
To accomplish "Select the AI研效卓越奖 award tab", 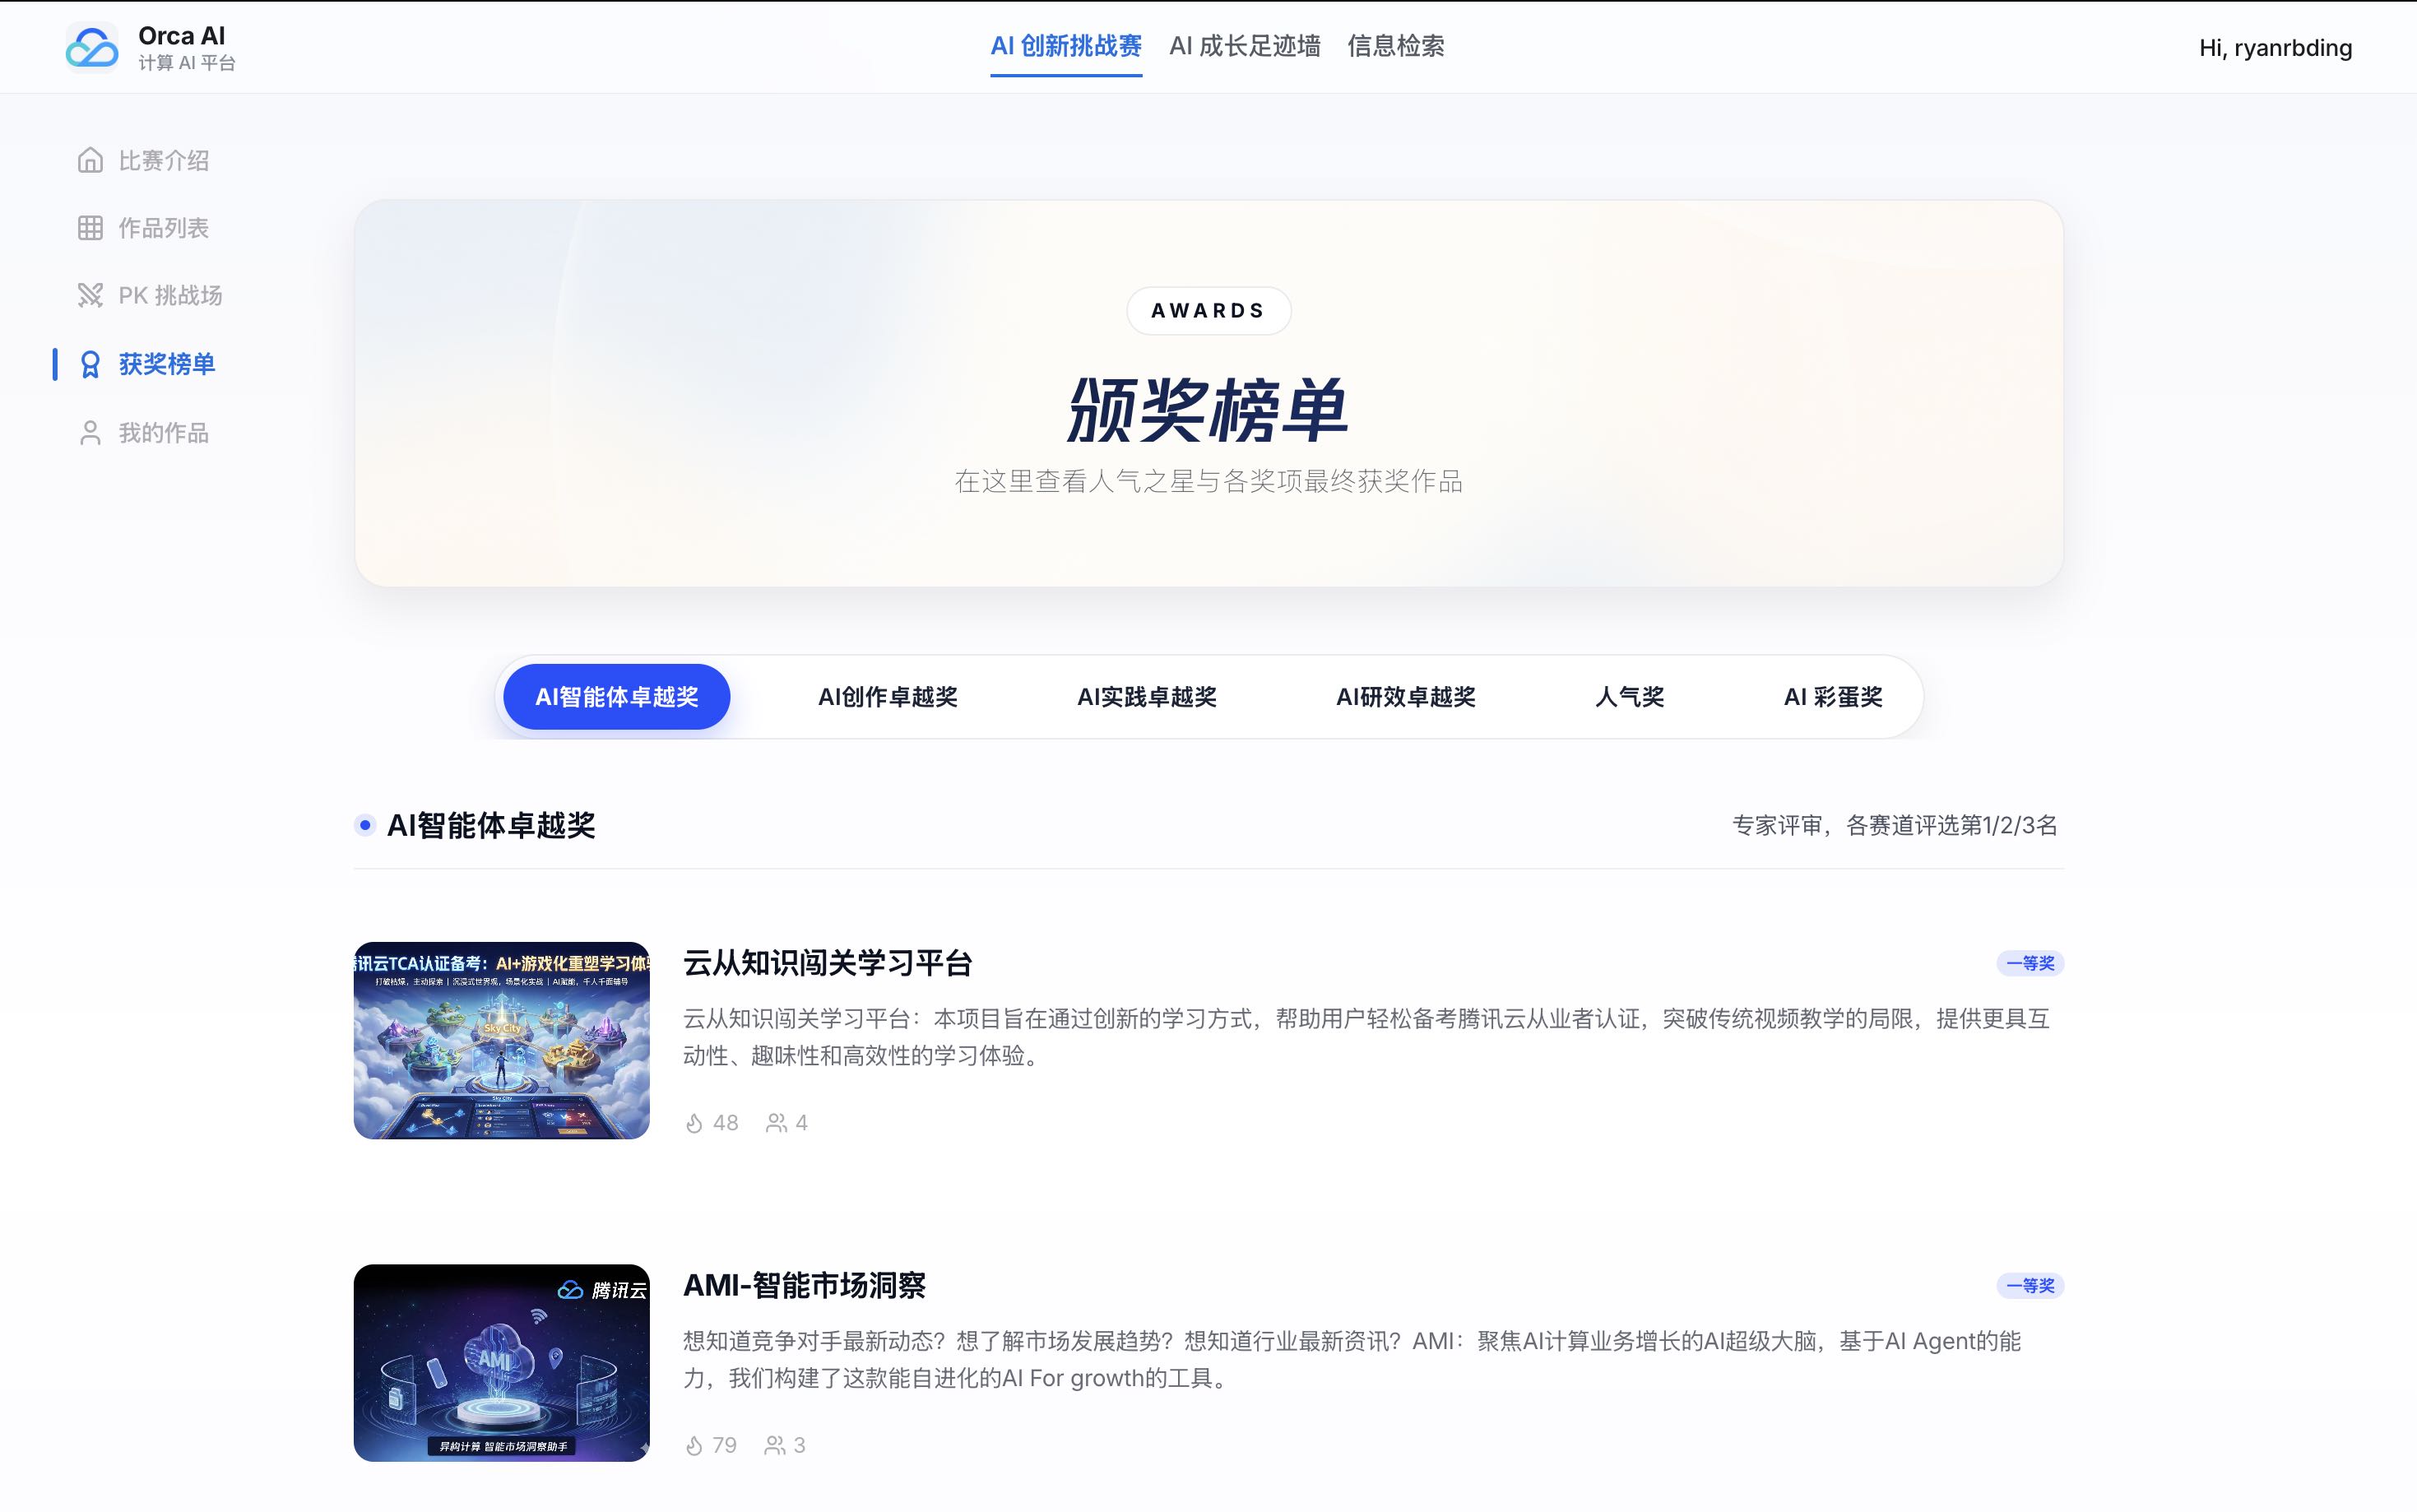I will [1406, 697].
